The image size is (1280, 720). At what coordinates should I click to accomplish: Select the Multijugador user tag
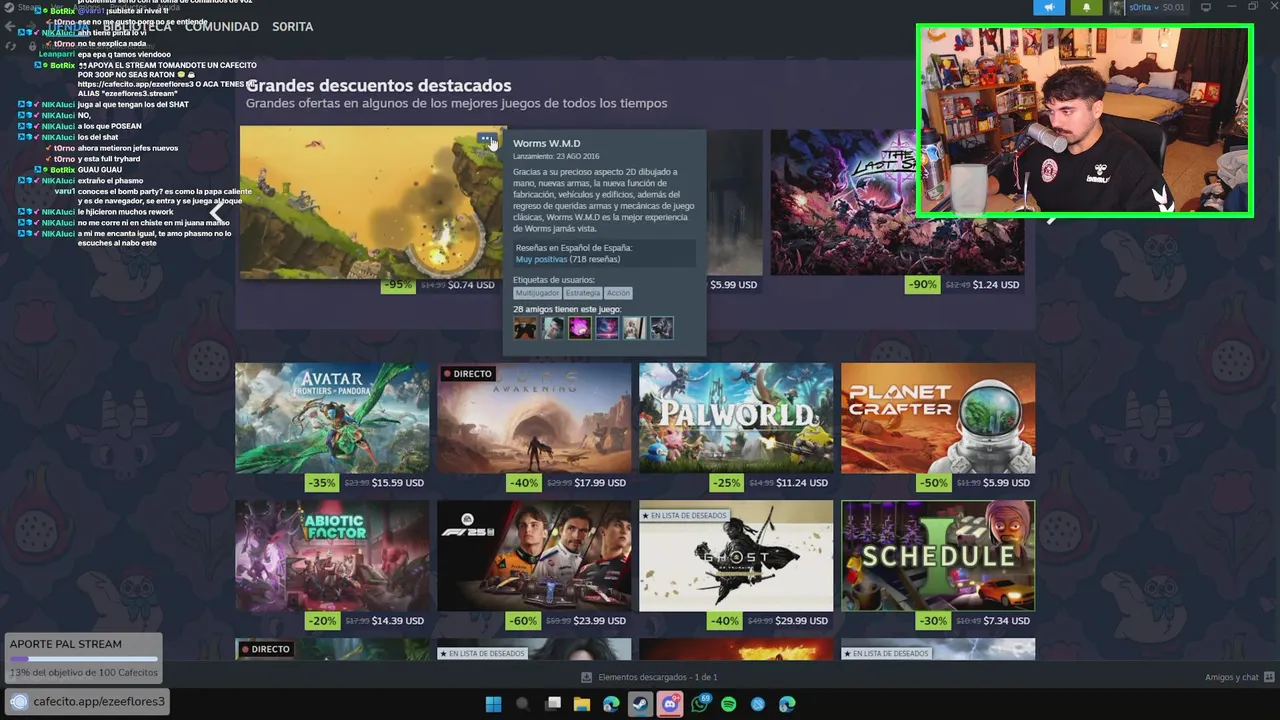click(537, 293)
